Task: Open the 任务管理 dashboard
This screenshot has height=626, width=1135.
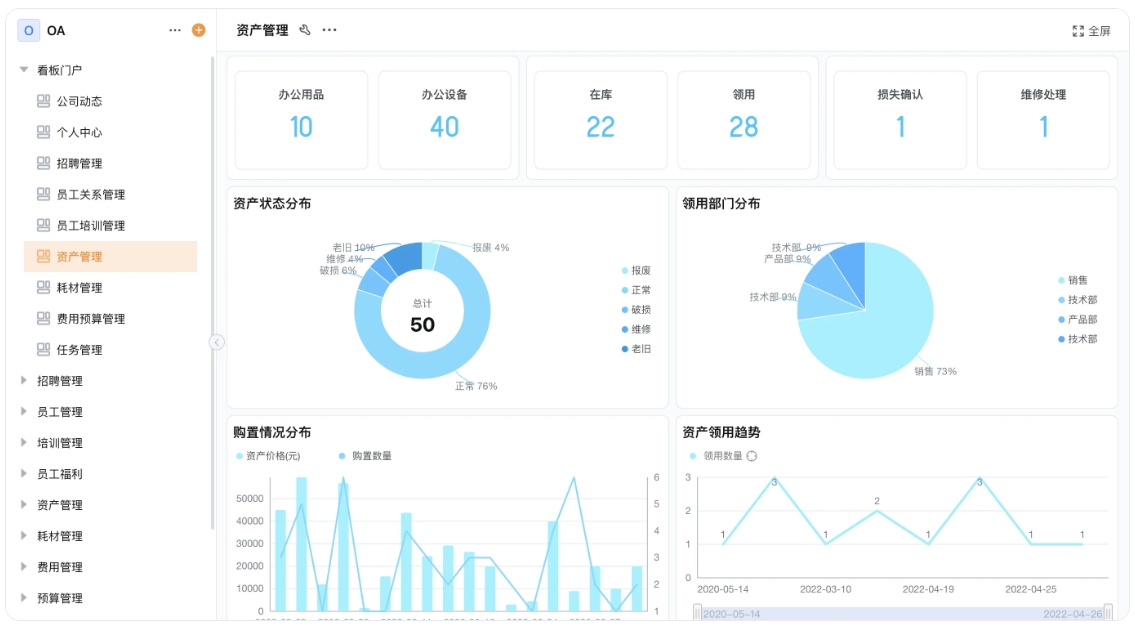Action: point(80,349)
